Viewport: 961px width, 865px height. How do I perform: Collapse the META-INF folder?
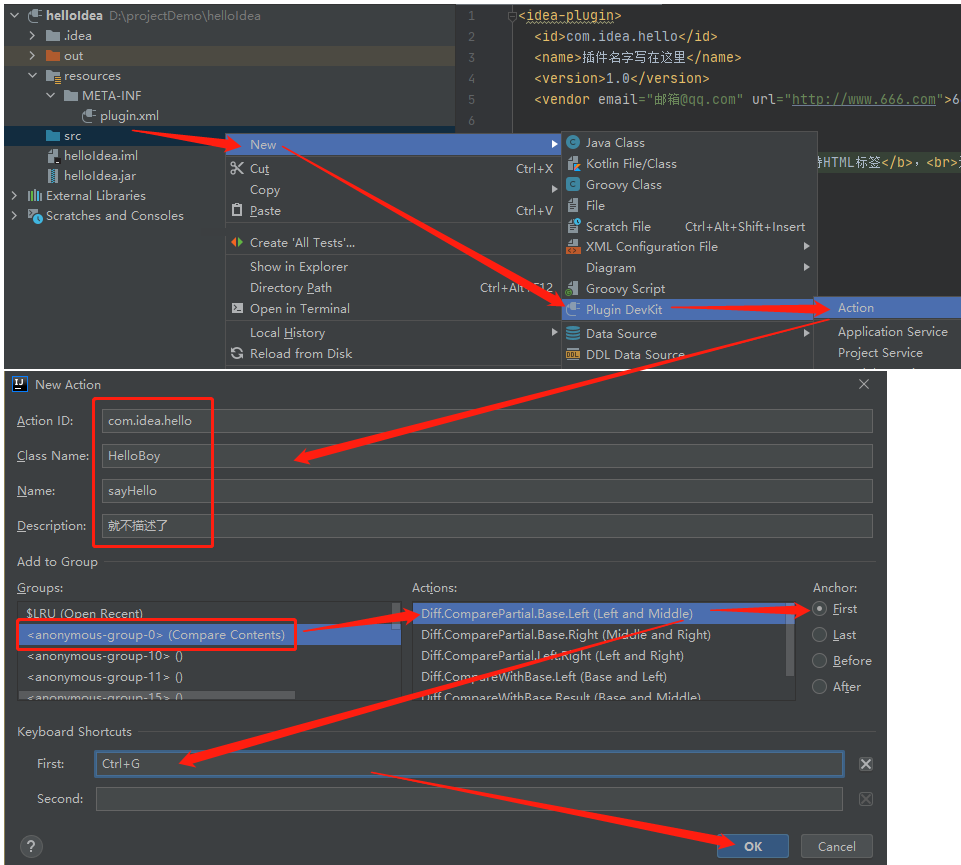(51, 96)
